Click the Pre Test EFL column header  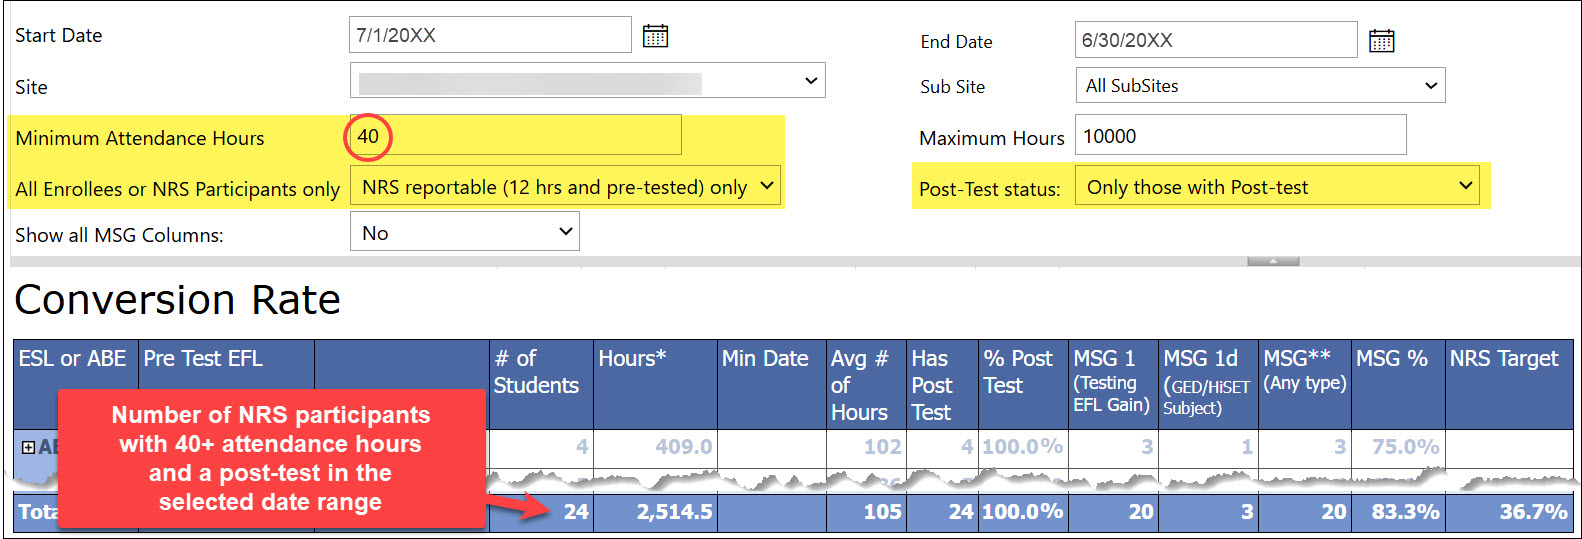(203, 359)
